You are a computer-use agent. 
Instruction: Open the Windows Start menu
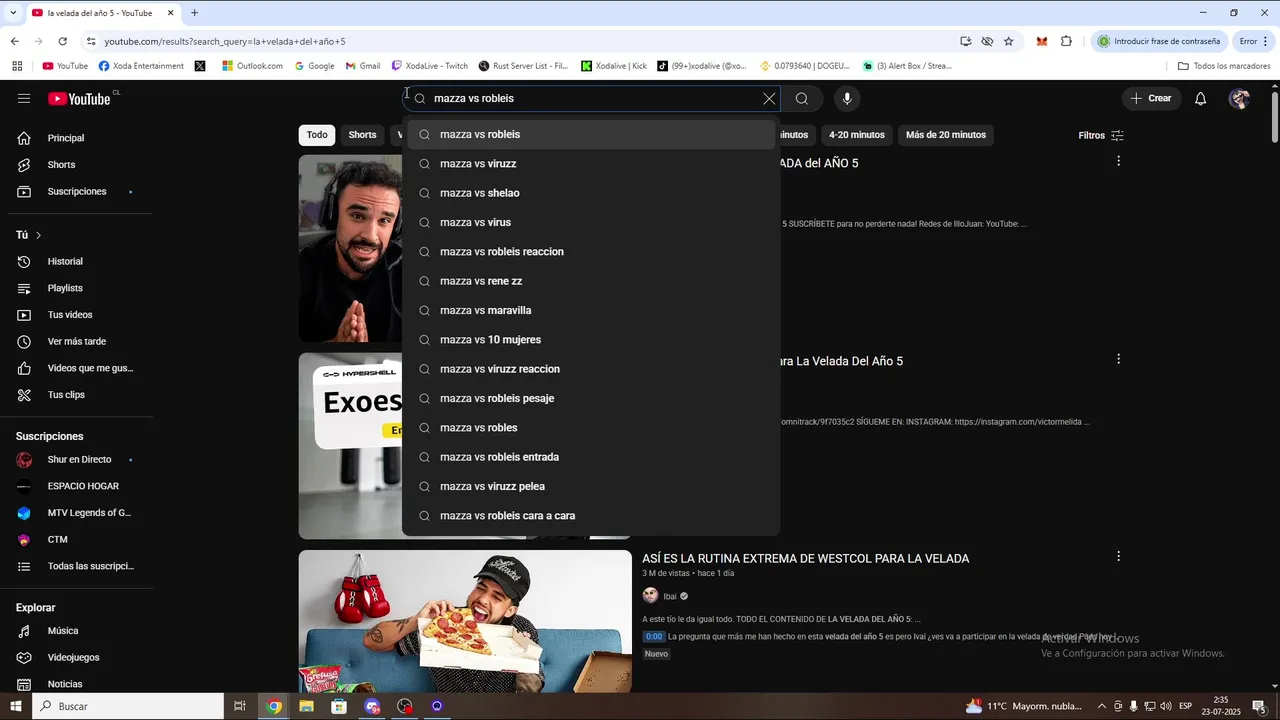point(15,706)
